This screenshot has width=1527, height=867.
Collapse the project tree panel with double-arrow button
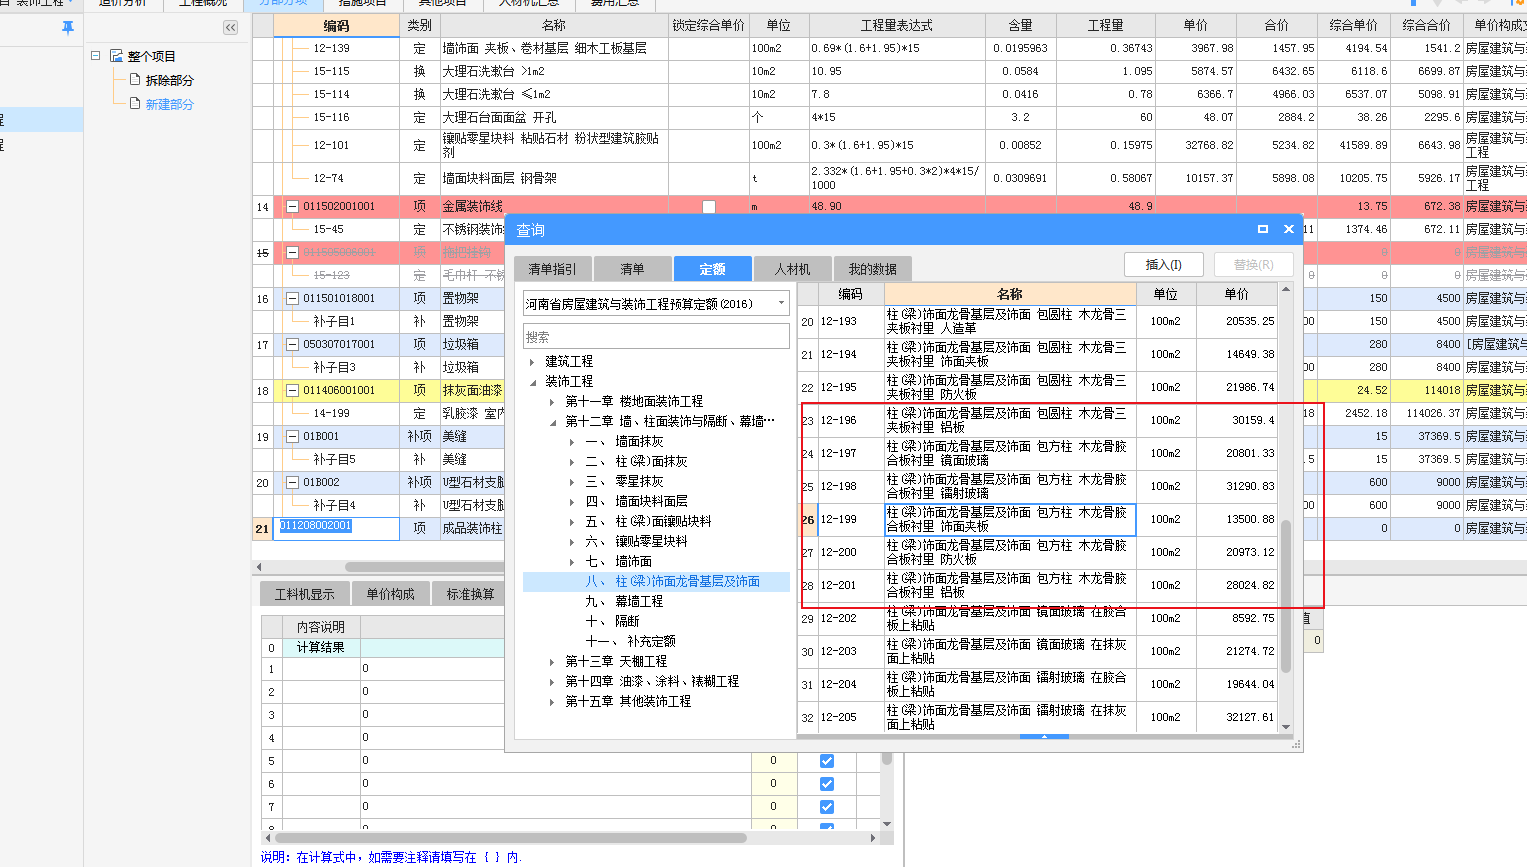(230, 28)
